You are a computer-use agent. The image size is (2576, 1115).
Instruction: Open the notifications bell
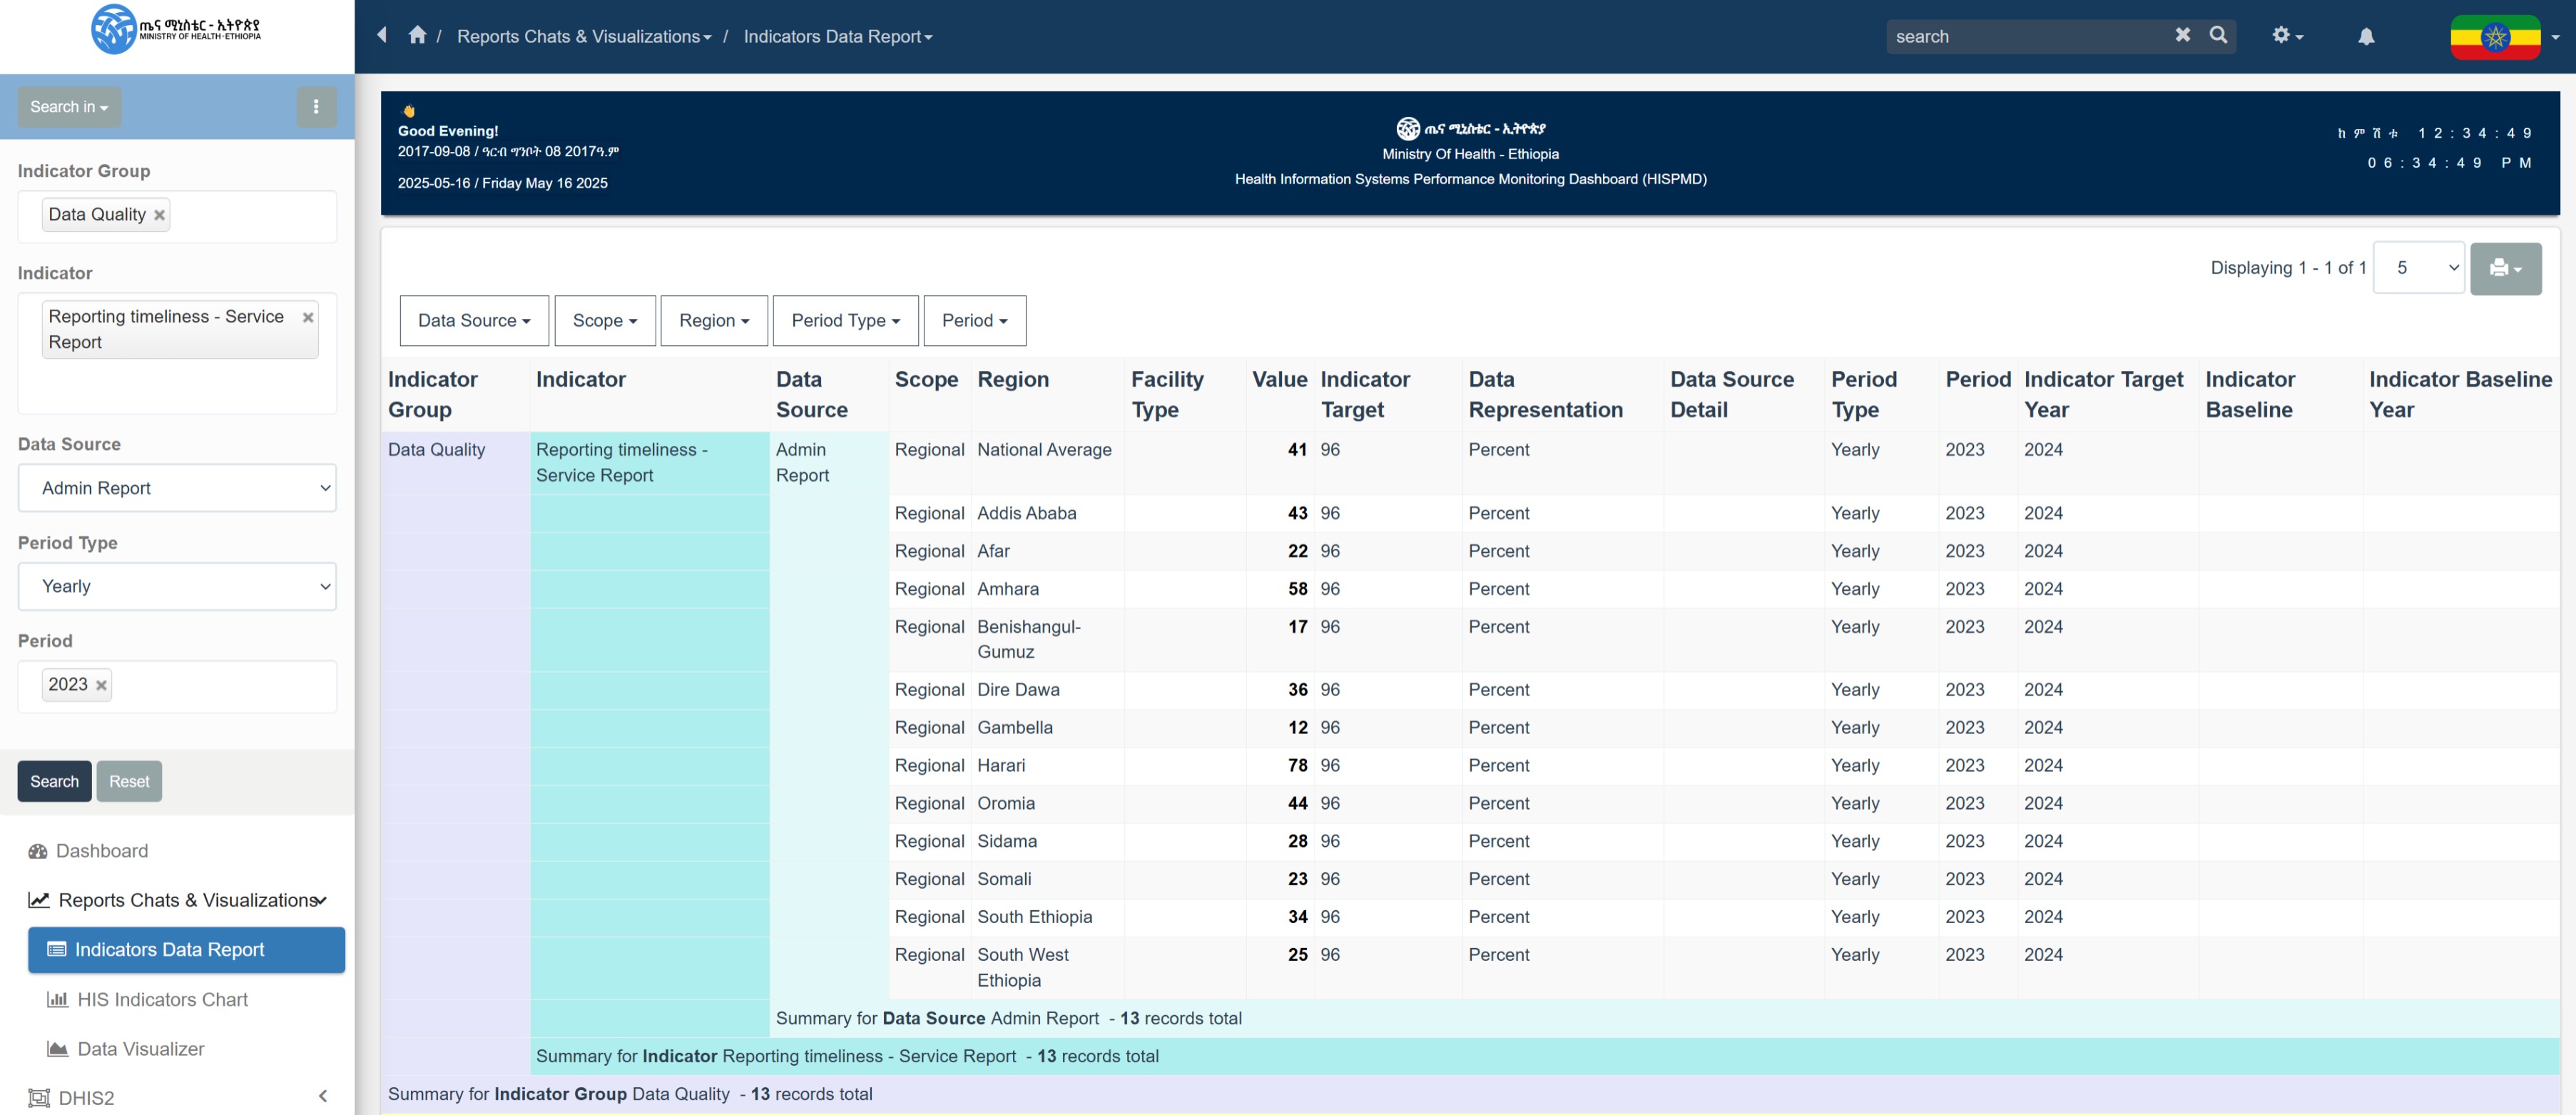point(2365,36)
